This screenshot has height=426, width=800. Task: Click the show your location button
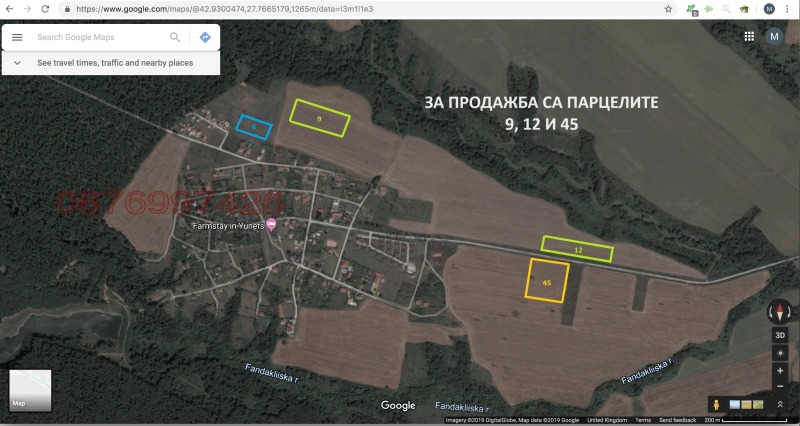[779, 353]
